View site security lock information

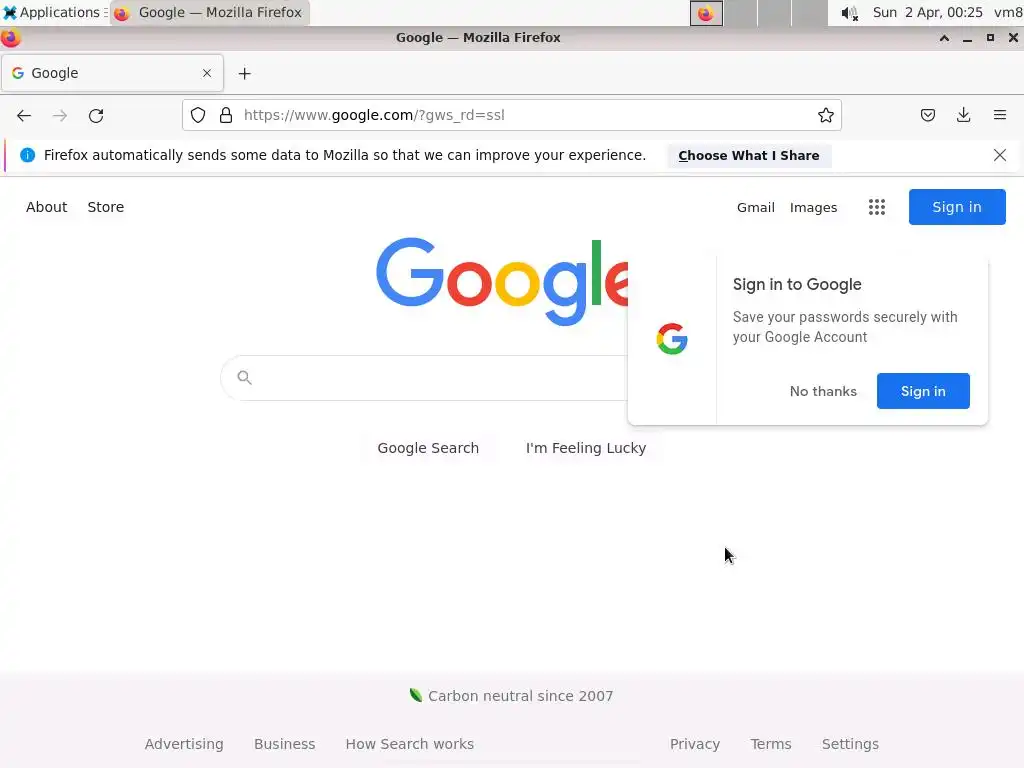click(226, 115)
